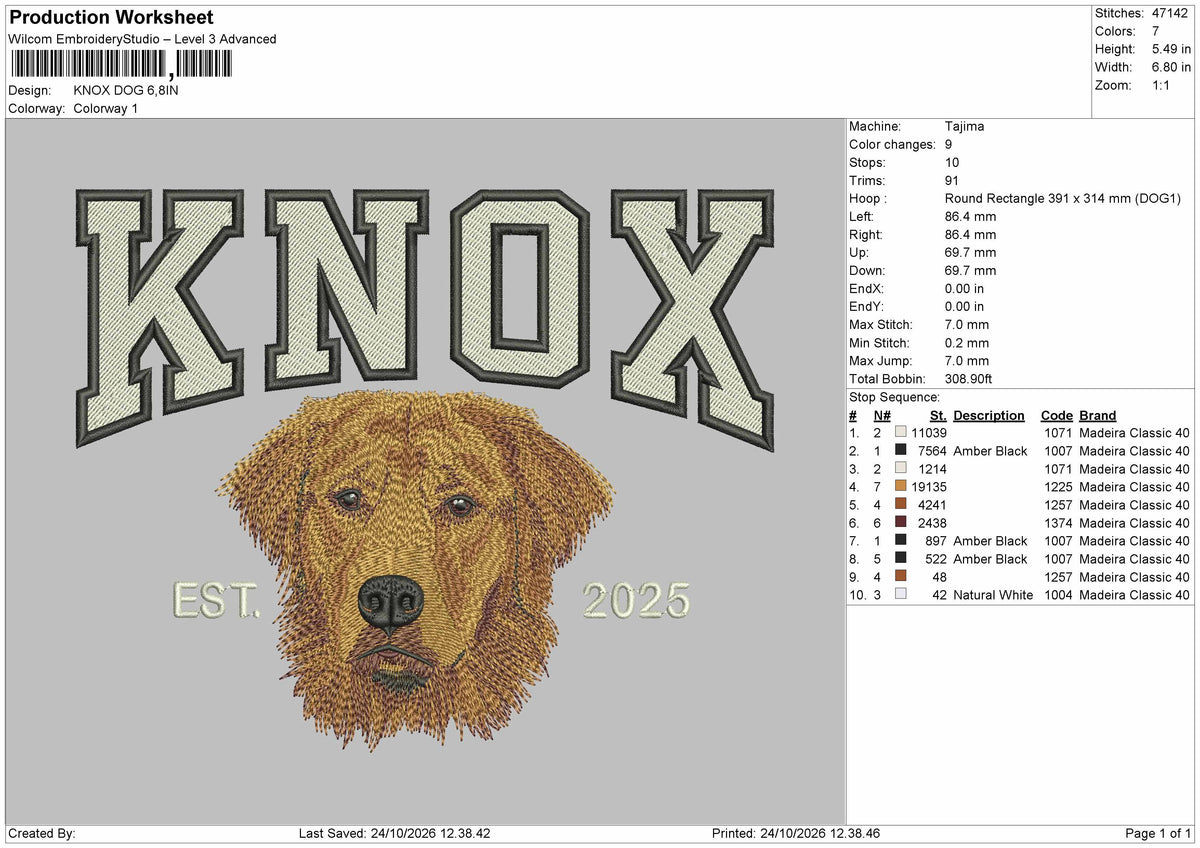1200x848 pixels.
Task: Click the swatch in stop row 9
Action: pos(901,577)
